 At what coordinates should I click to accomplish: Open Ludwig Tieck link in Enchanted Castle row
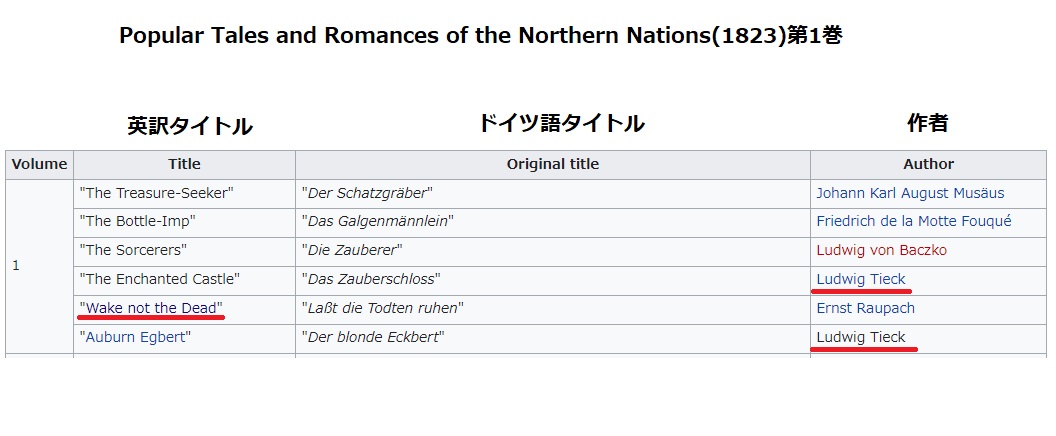pyautogui.click(x=861, y=279)
